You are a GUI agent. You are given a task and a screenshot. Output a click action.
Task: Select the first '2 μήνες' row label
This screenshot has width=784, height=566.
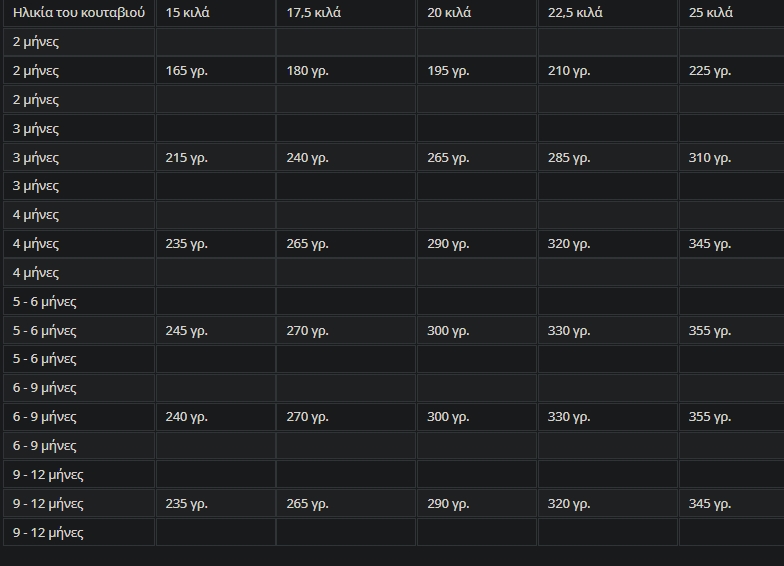pyautogui.click(x=79, y=42)
